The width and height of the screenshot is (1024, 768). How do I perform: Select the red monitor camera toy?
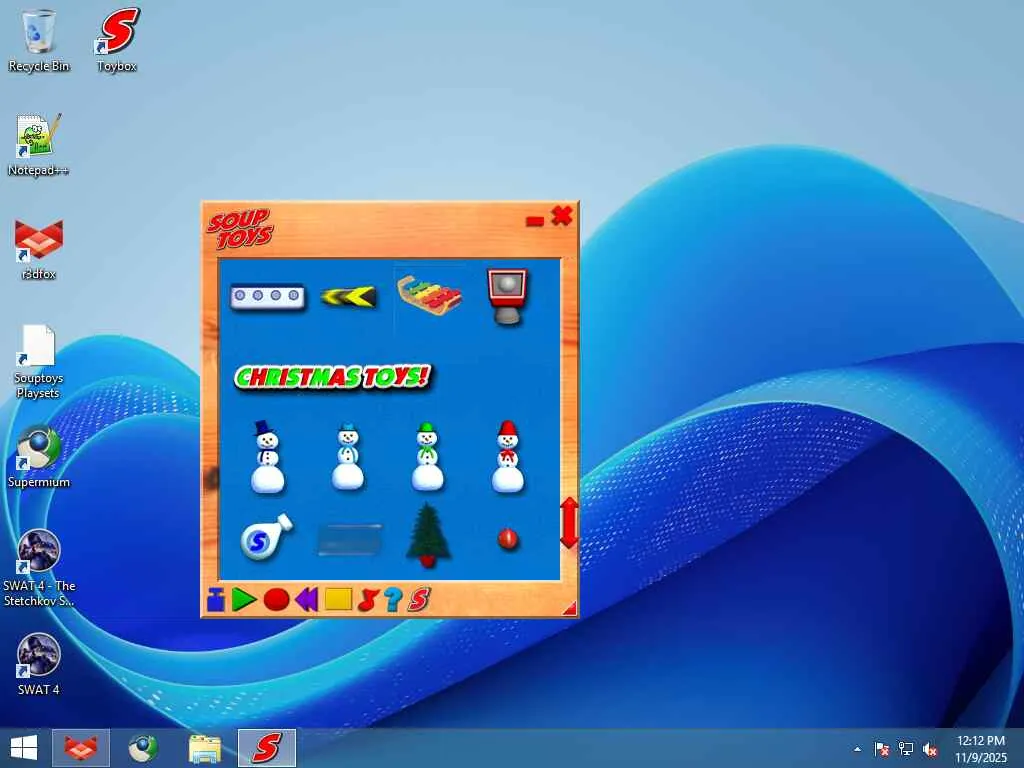click(507, 296)
